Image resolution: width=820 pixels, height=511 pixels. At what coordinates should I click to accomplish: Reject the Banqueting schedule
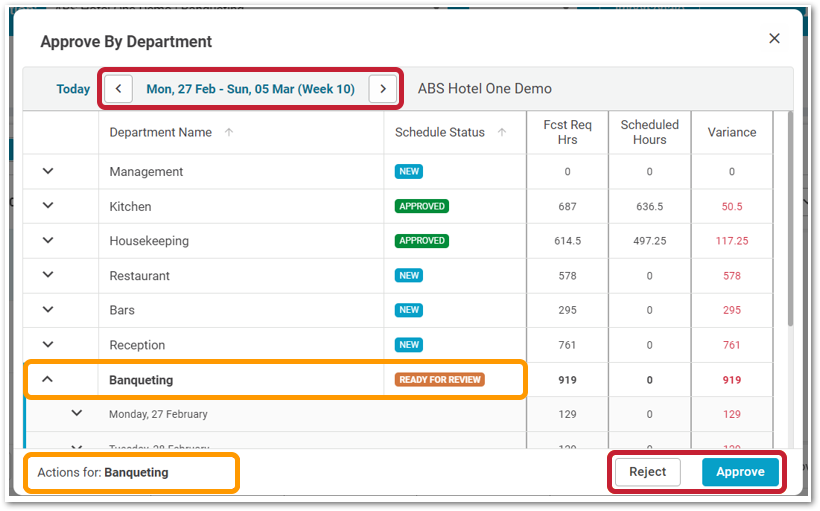coord(647,472)
